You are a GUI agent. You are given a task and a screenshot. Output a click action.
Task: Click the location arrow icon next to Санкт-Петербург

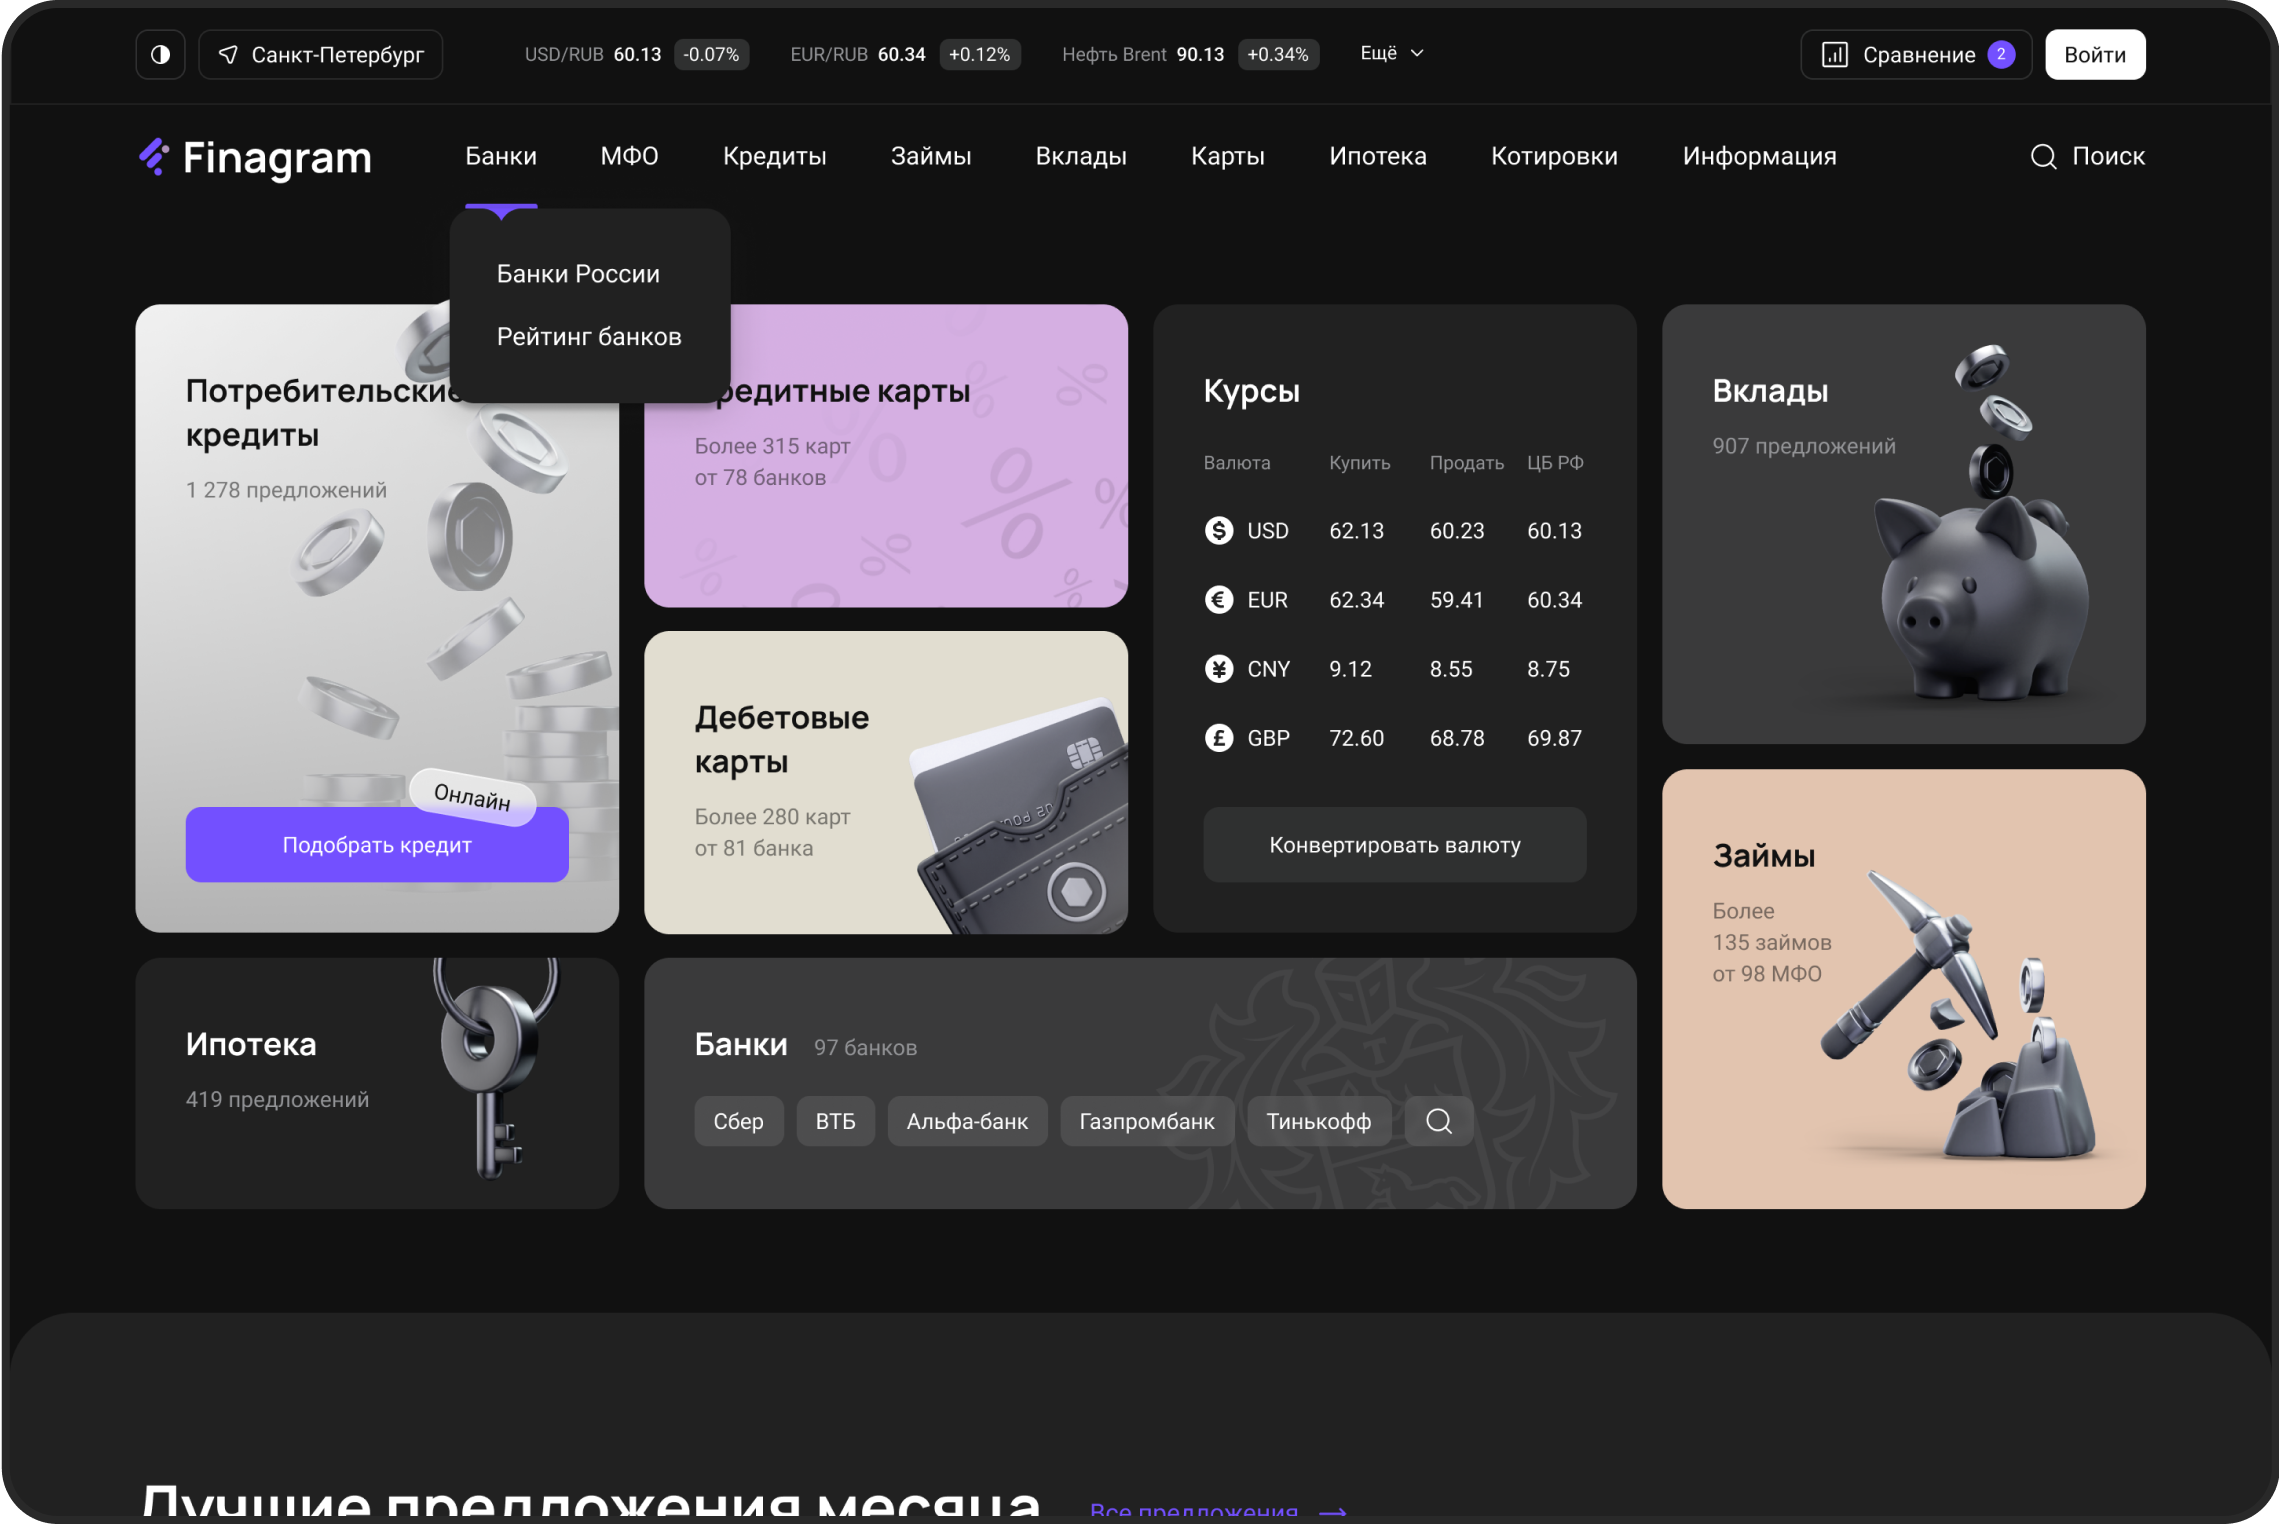pos(228,55)
